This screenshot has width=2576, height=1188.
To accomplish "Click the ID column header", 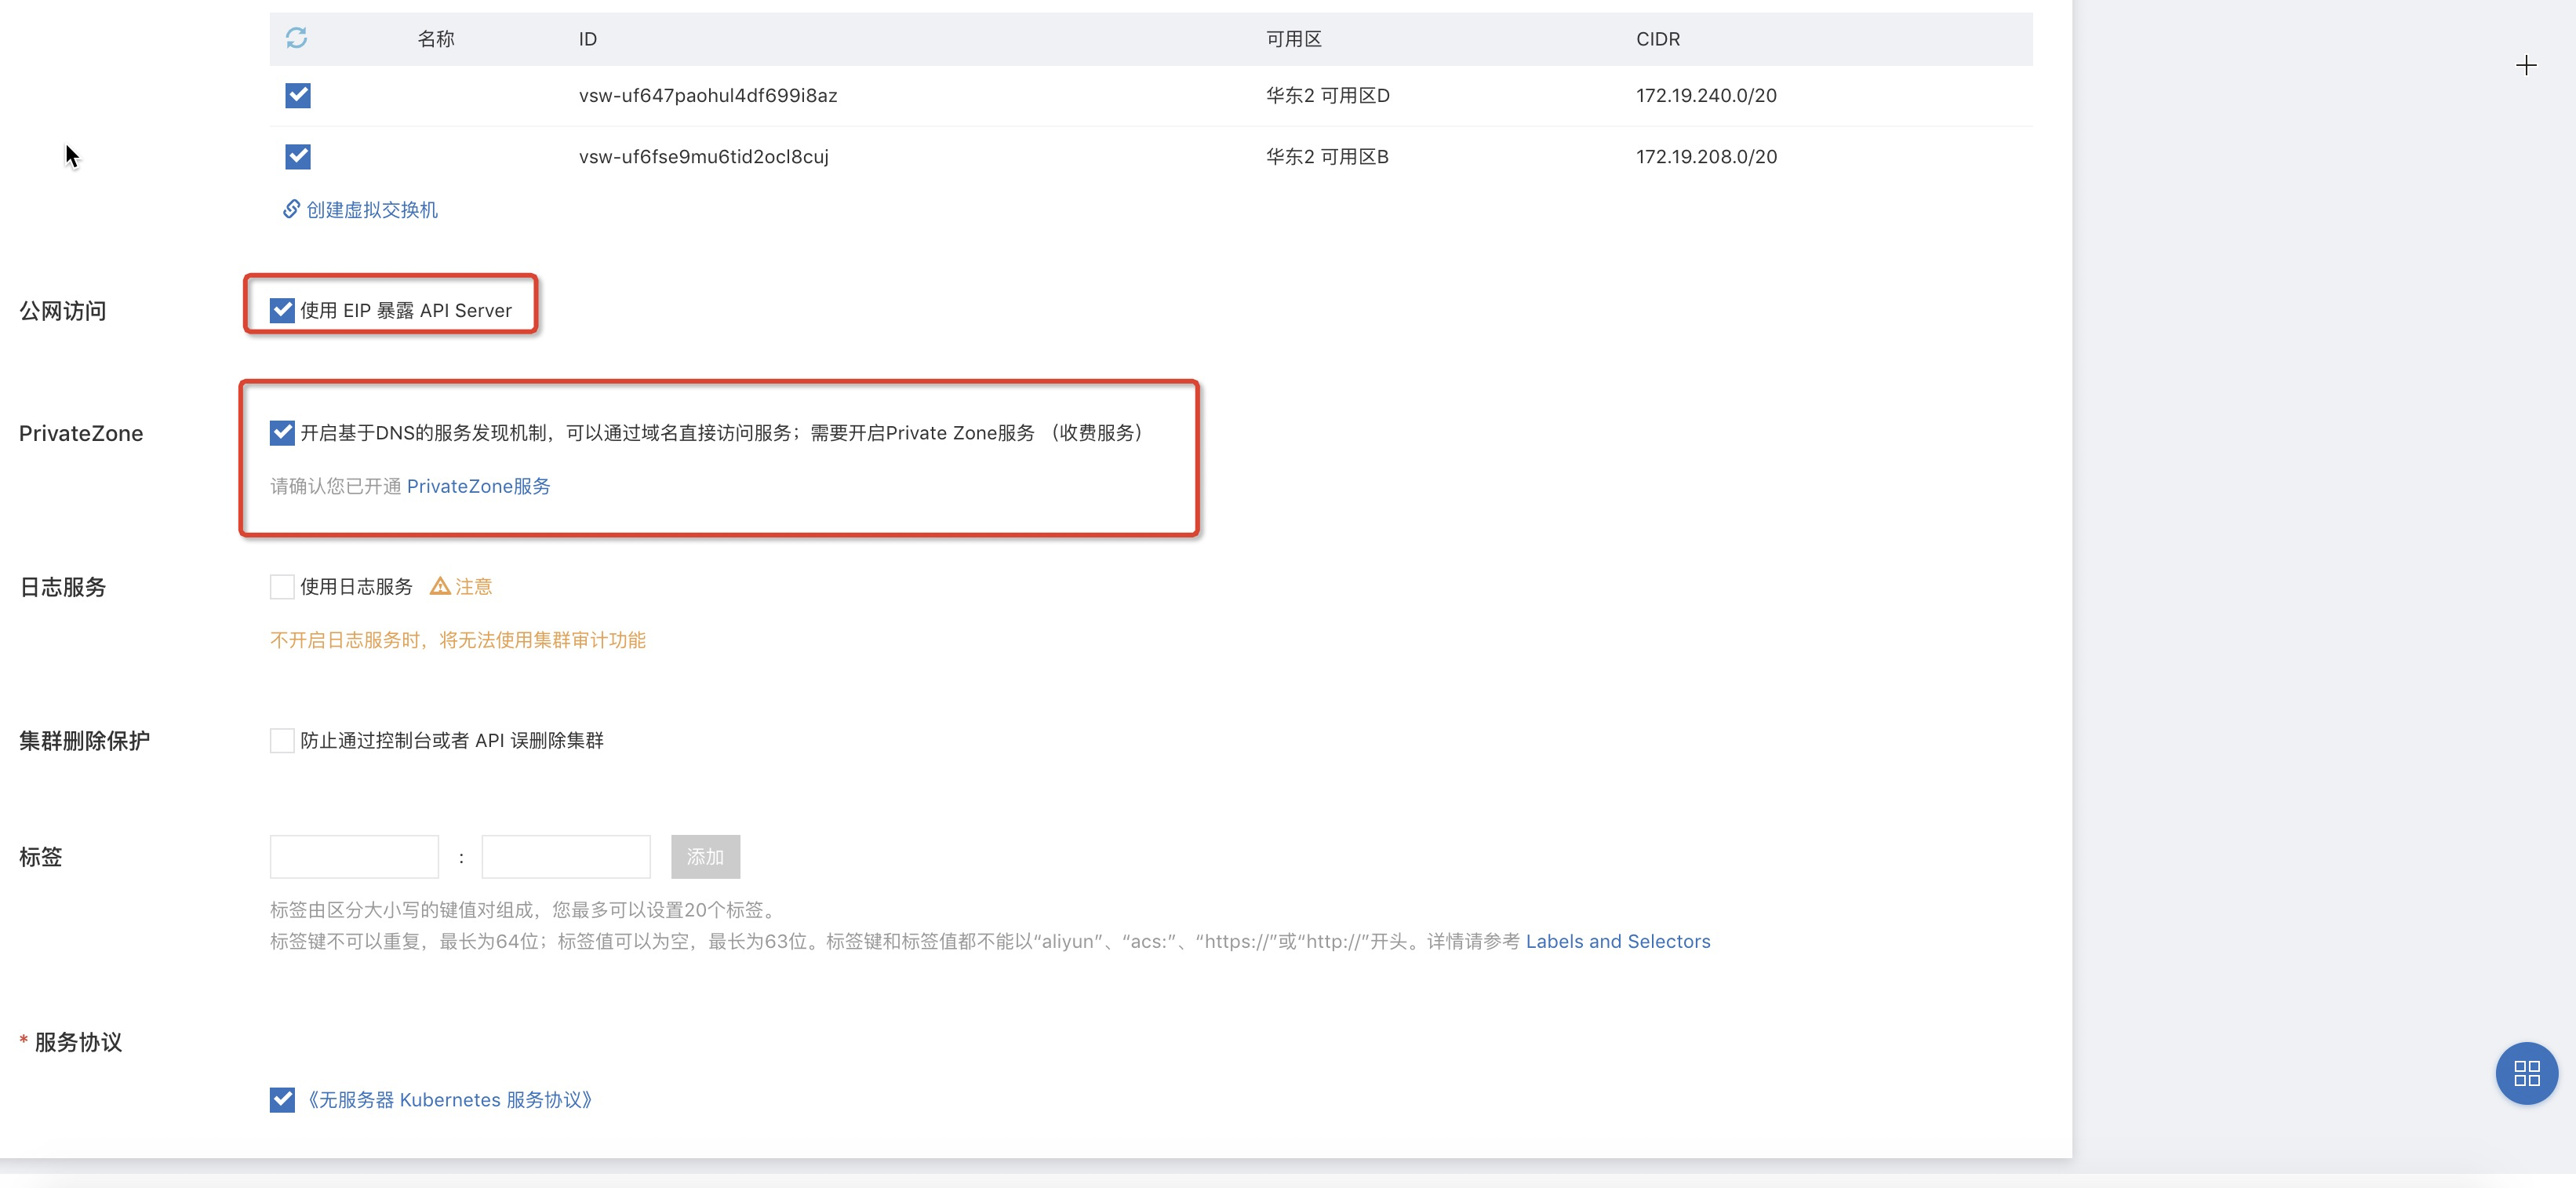I will click(x=588, y=38).
